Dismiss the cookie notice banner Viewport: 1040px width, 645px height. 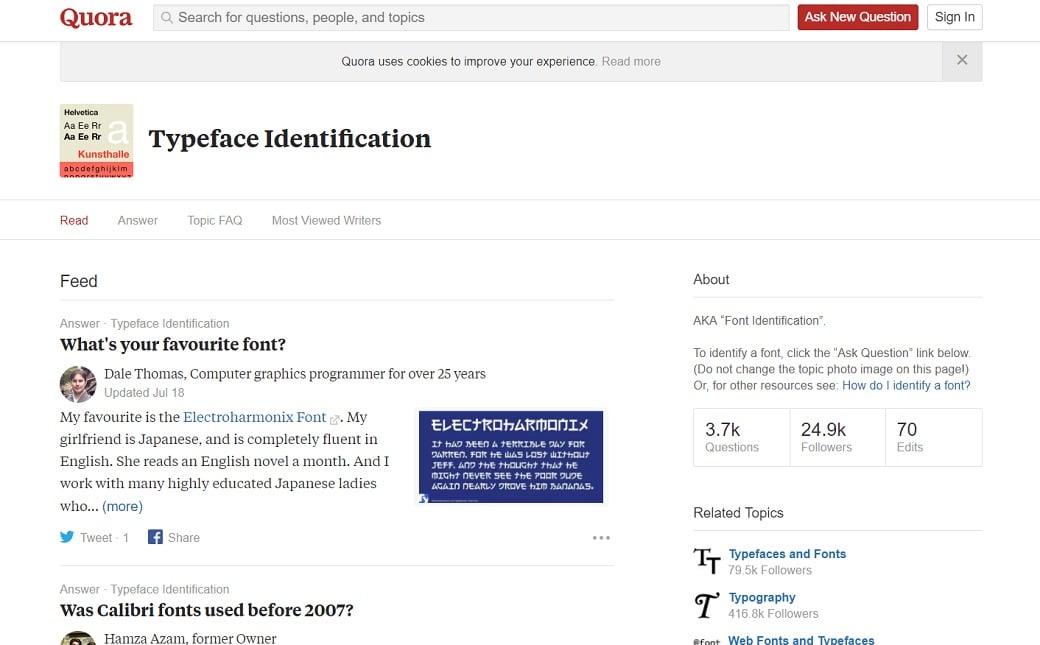pyautogui.click(x=961, y=61)
